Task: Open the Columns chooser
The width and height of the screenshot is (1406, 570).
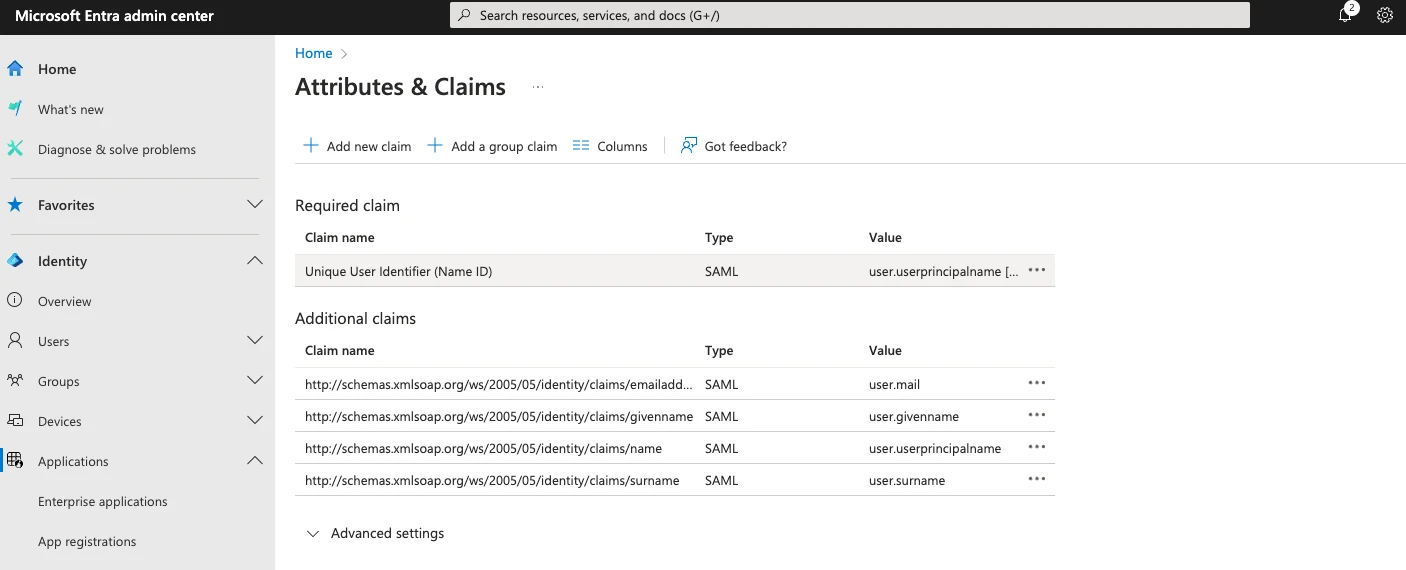Action: (x=610, y=146)
